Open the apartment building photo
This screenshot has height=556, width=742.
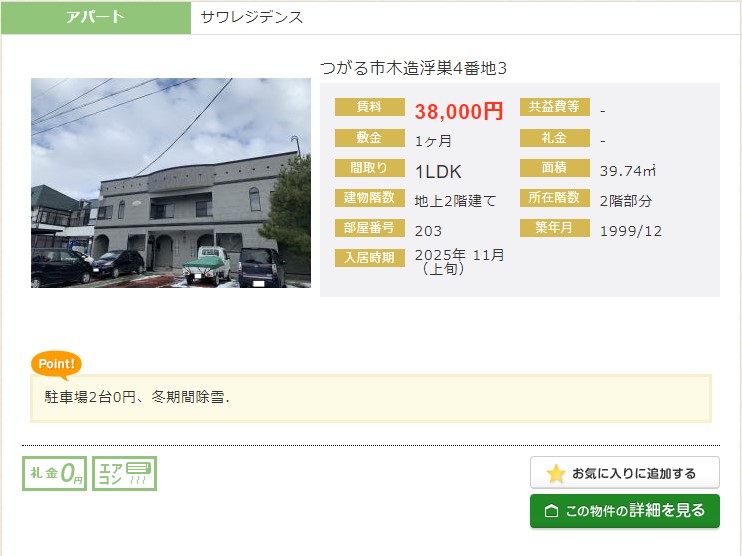click(171, 183)
